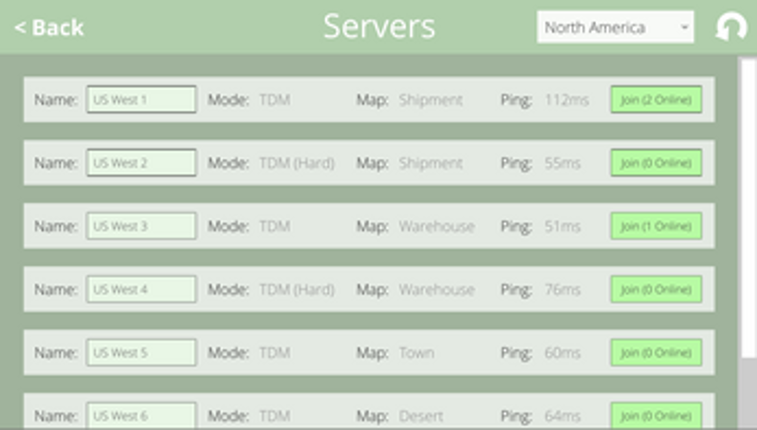757x430 pixels.
Task: Click the US West 2 name field
Action: pyautogui.click(x=141, y=163)
